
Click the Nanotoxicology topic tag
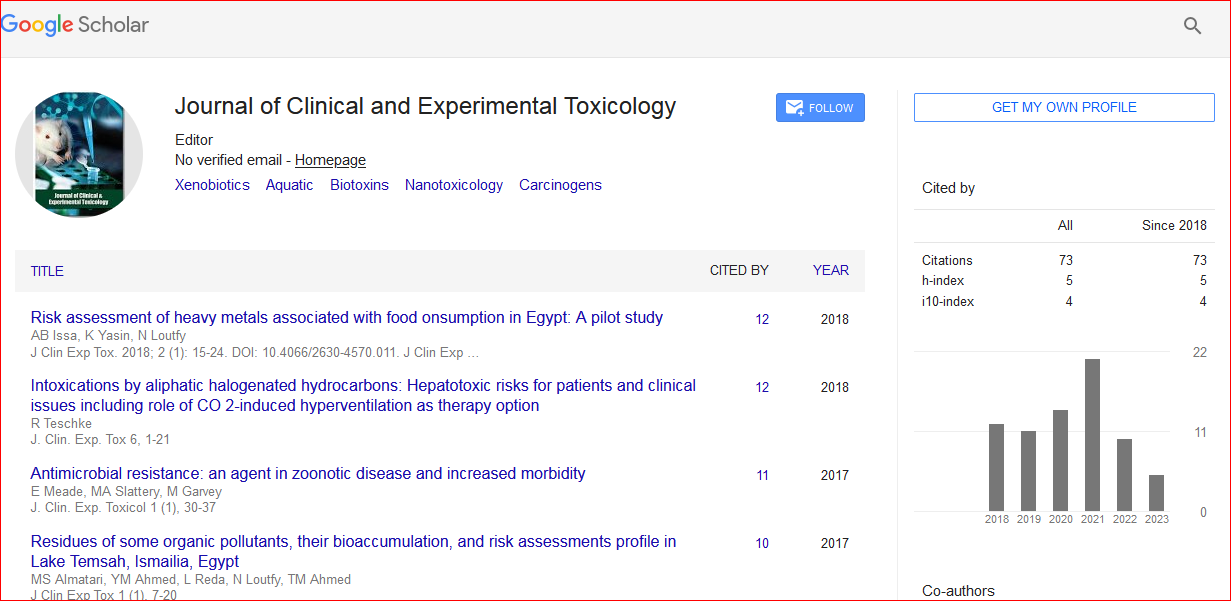click(453, 185)
